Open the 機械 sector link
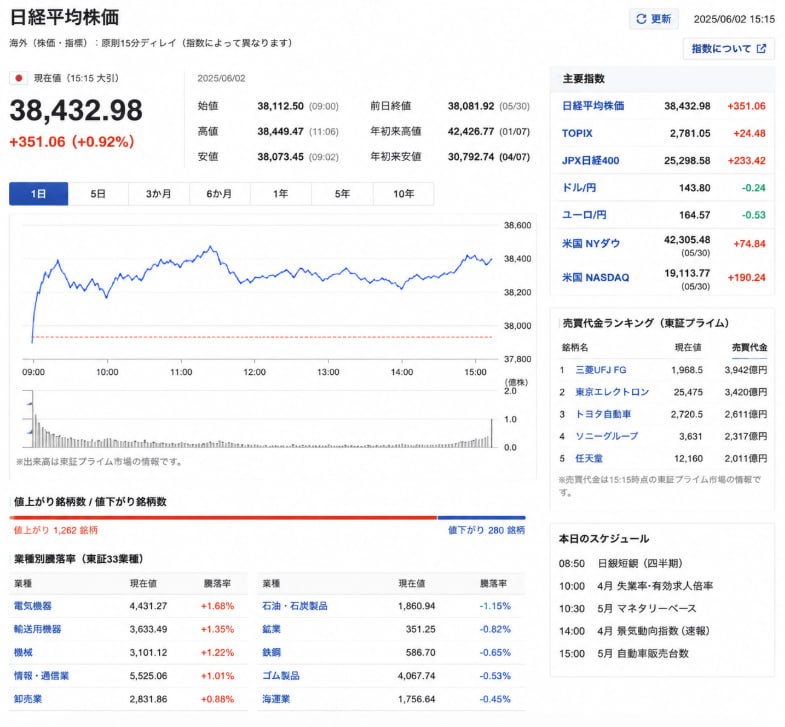 pyautogui.click(x=23, y=652)
